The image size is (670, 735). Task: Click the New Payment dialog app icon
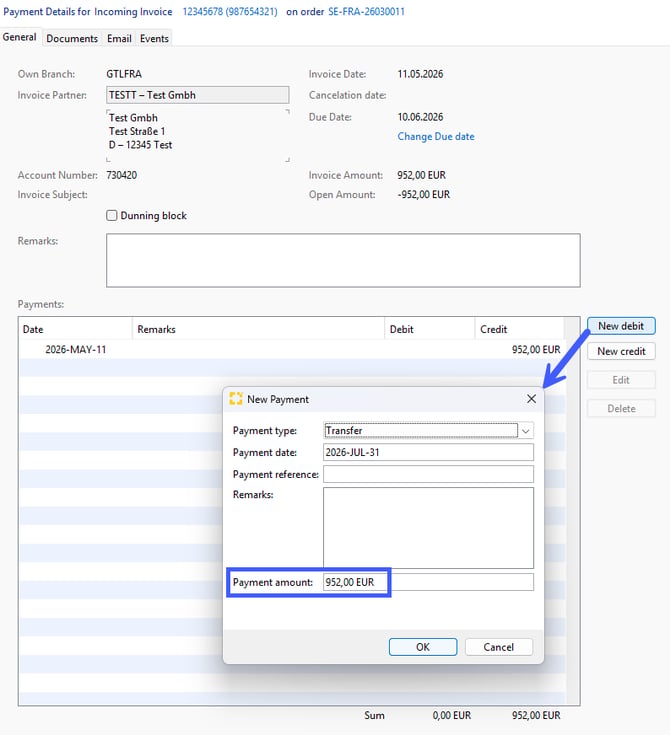coord(236,399)
